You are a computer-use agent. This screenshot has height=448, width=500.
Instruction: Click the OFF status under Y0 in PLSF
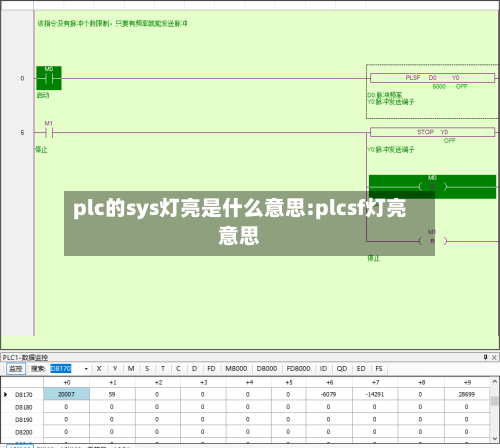click(462, 87)
